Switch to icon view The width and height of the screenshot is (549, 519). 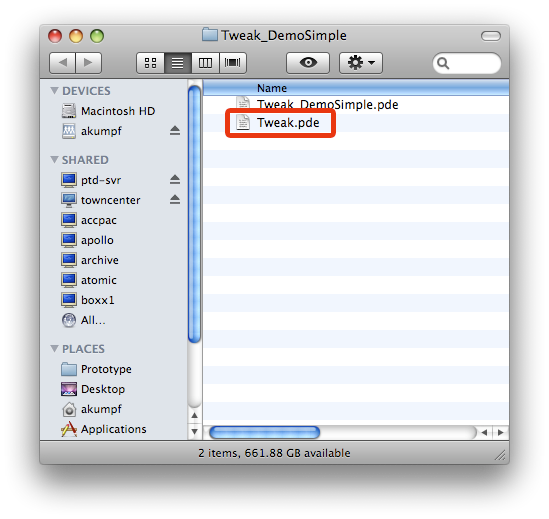point(151,63)
